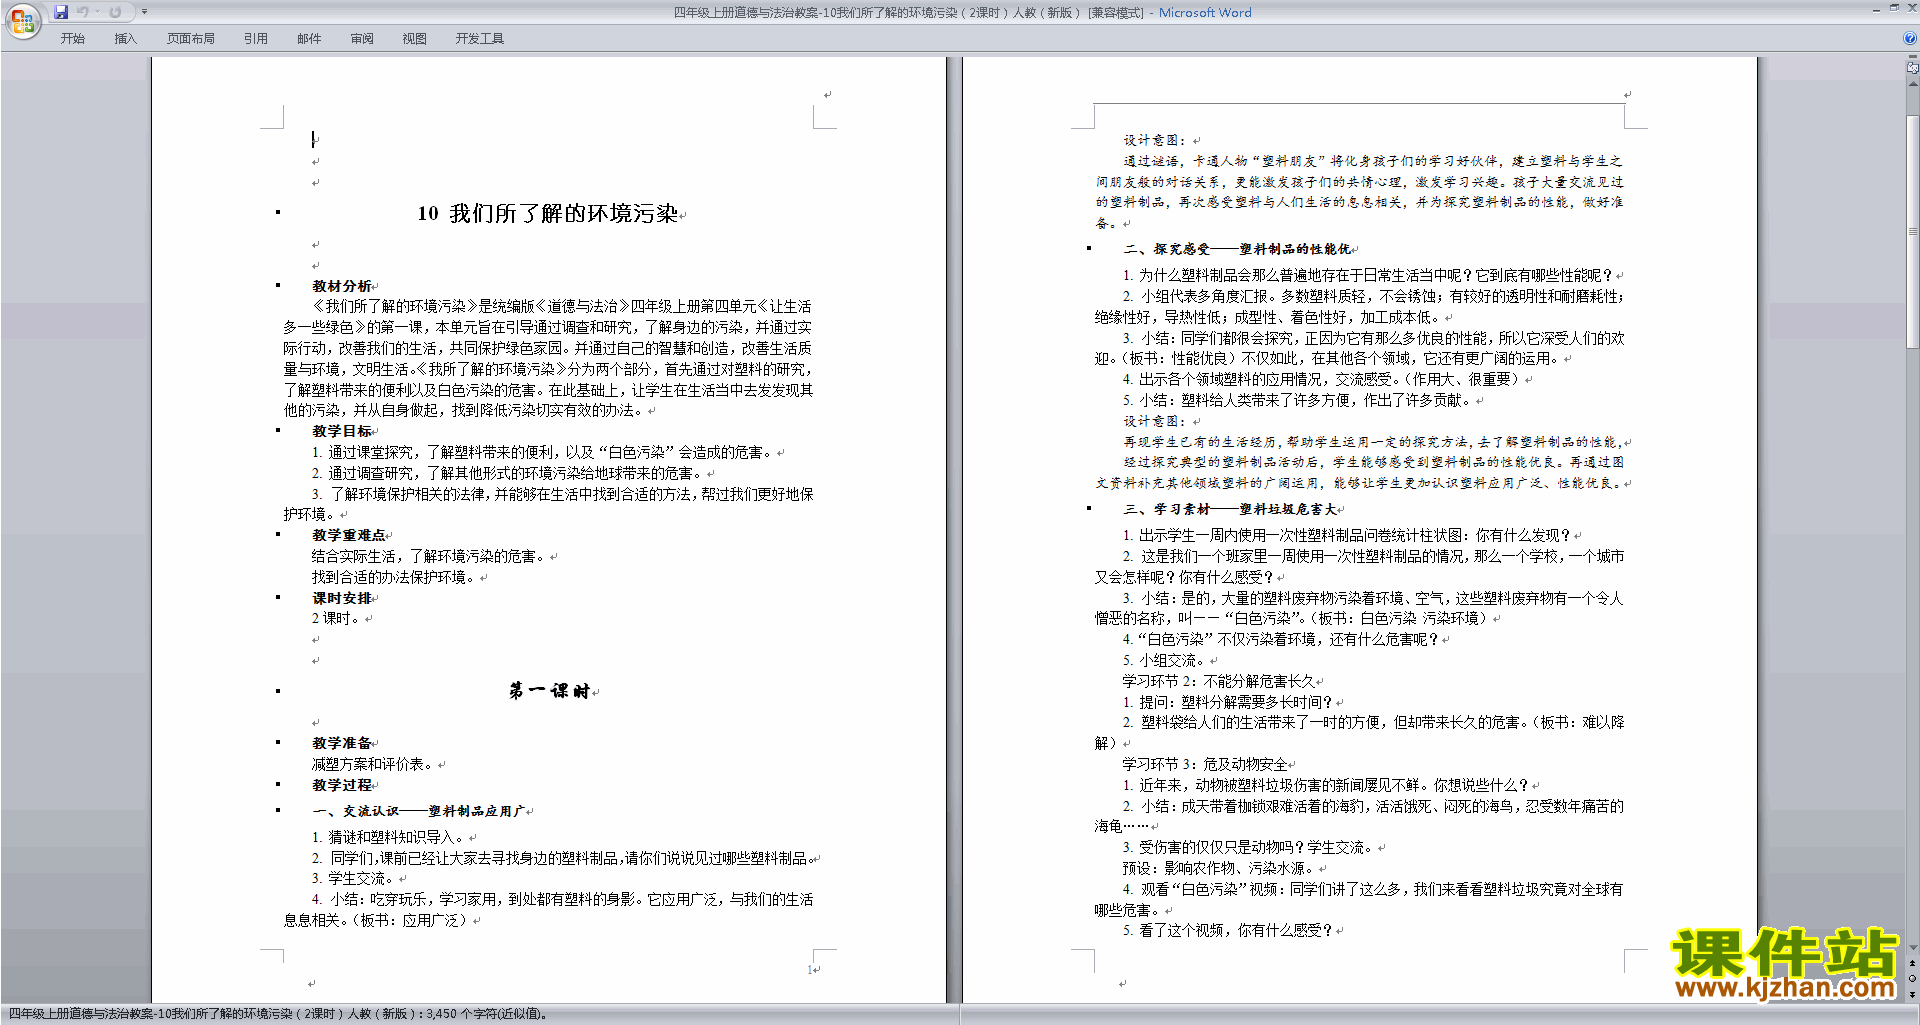This screenshot has width=1920, height=1025.
Task: Click the heading '二、探究感受——塑料制品的性能优'
Action: (x=1237, y=249)
